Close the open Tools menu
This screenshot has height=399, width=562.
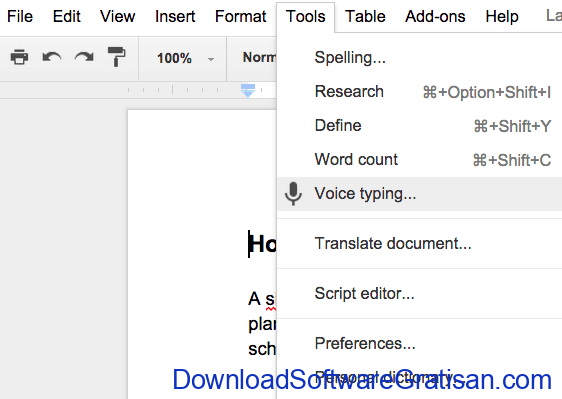(x=305, y=16)
